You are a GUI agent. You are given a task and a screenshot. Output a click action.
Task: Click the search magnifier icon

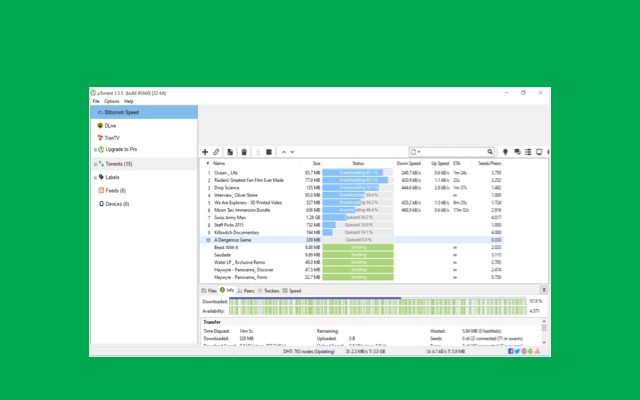(490, 152)
